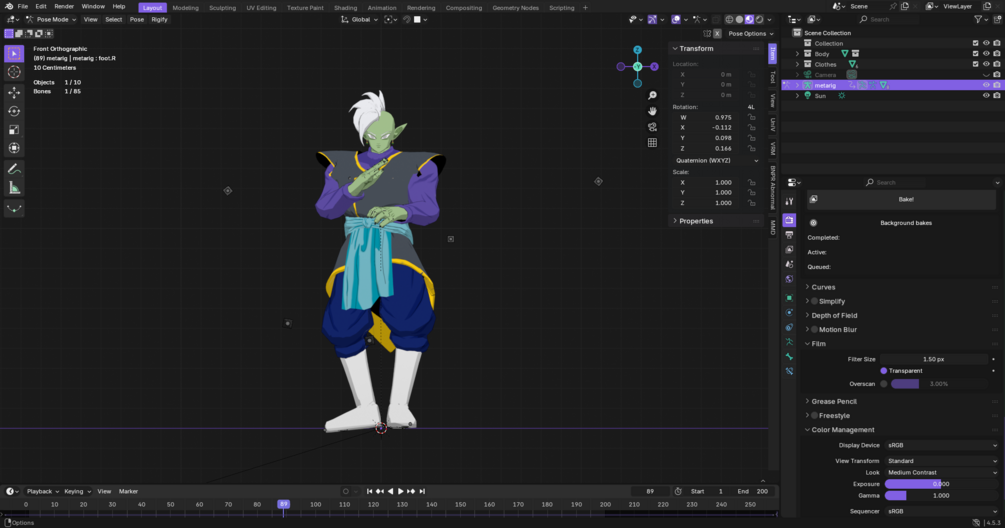
Task: Open the Global transform orientation dropdown
Action: (360, 19)
